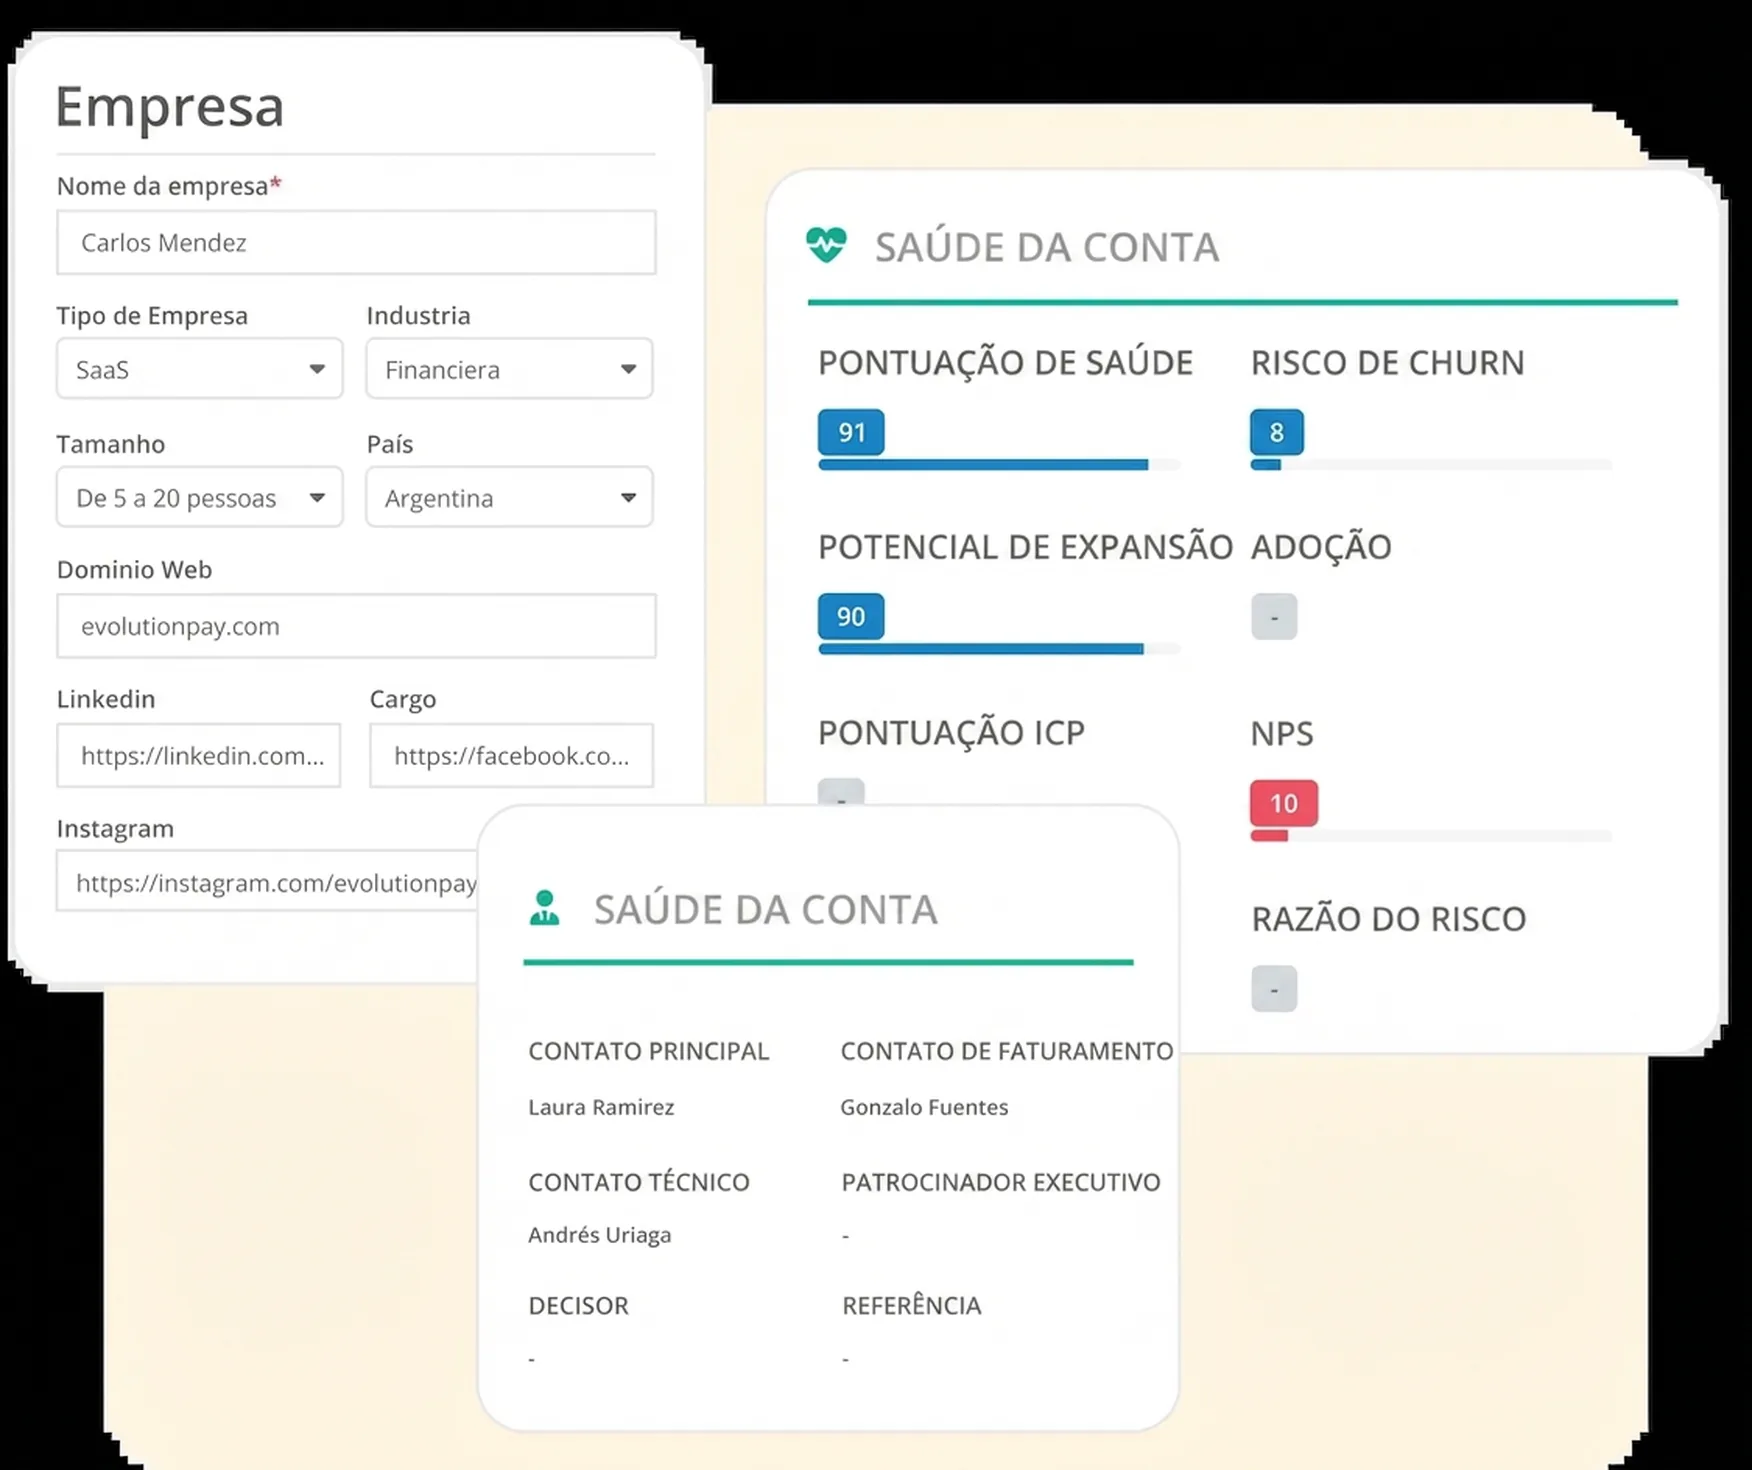The image size is (1752, 1470).
Task: Click the Cargo field with facebook URL
Action: [511, 755]
